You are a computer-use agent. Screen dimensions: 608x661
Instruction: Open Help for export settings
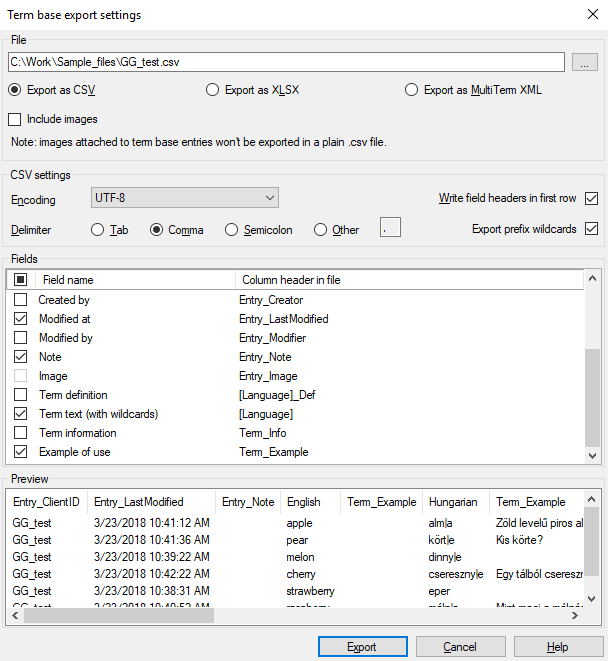557,647
